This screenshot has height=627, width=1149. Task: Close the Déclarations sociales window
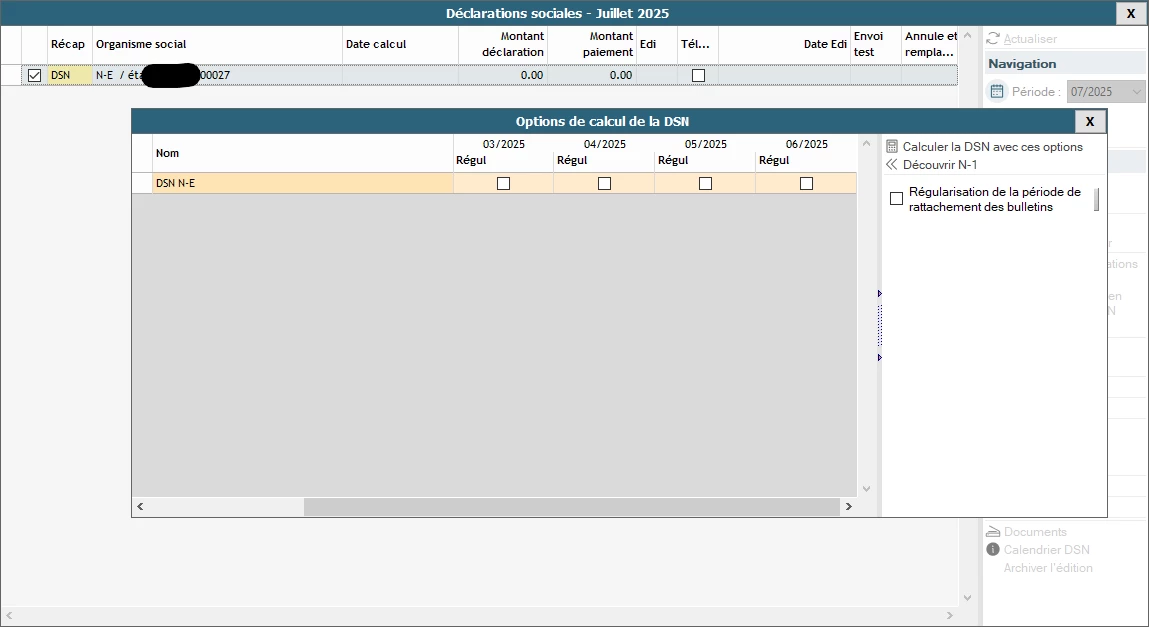click(x=1131, y=13)
